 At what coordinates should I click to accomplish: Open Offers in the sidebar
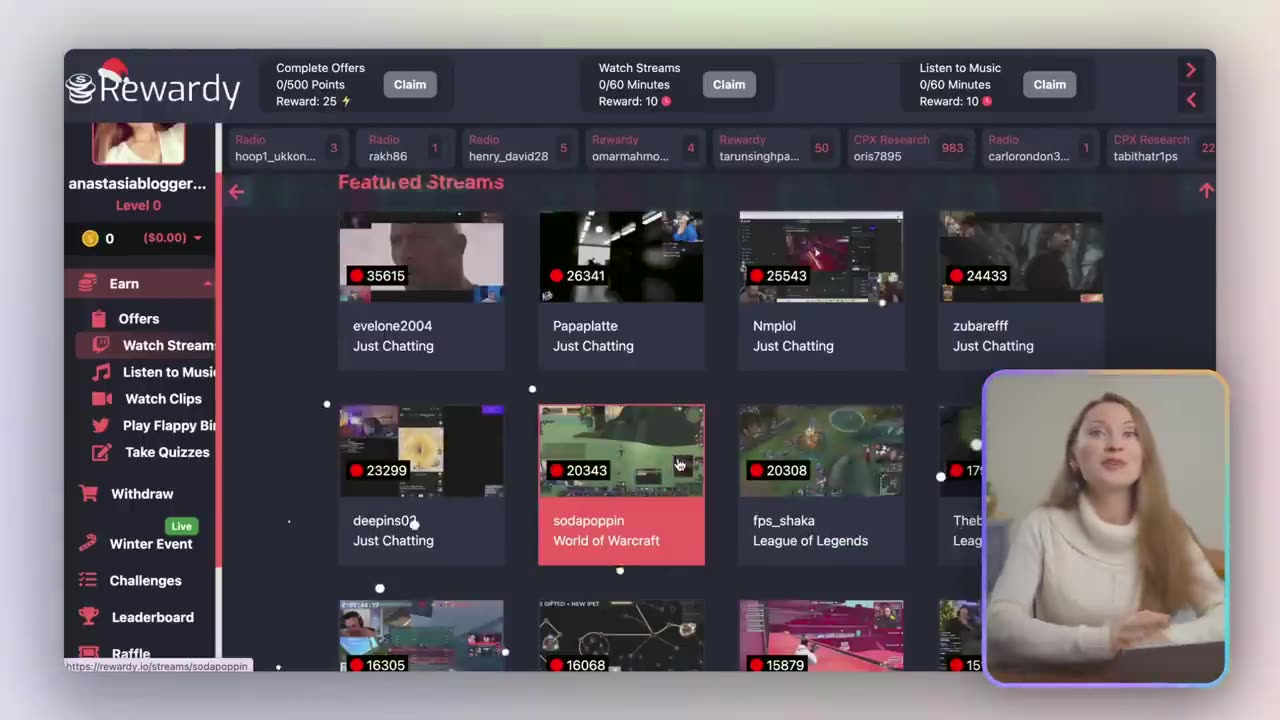pos(138,319)
